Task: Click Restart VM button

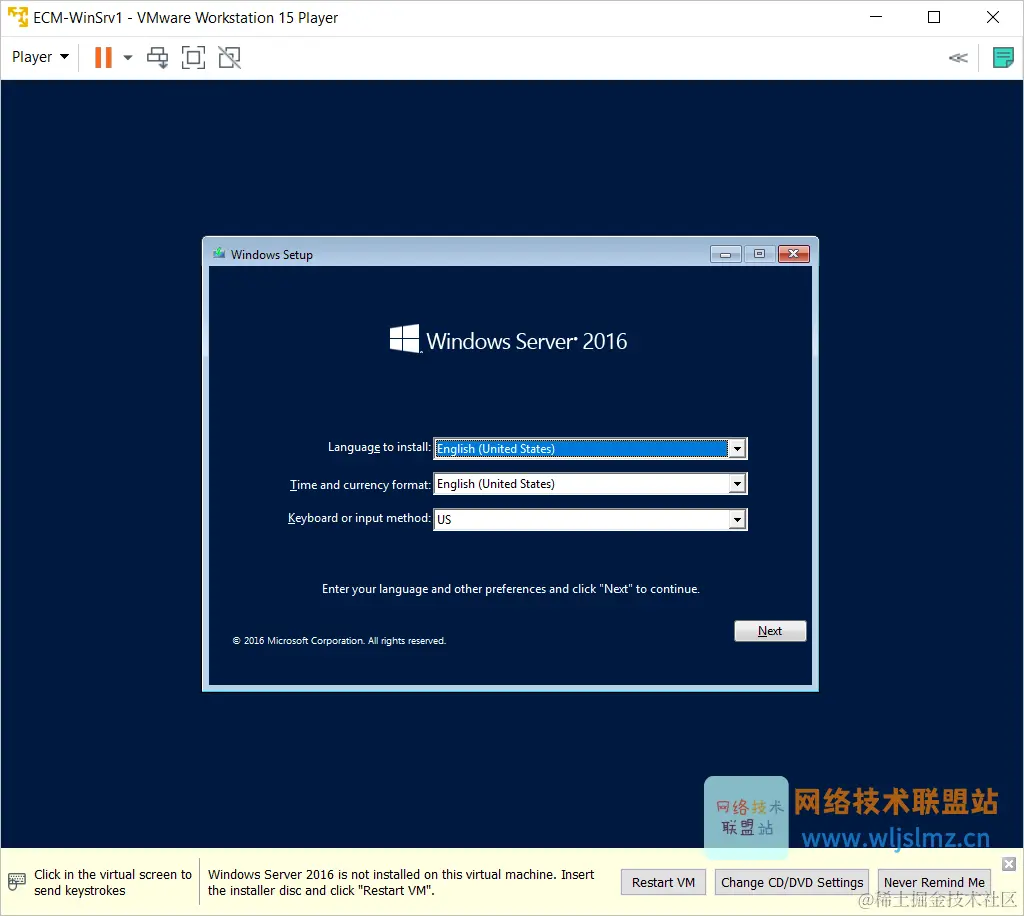Action: pos(663,882)
